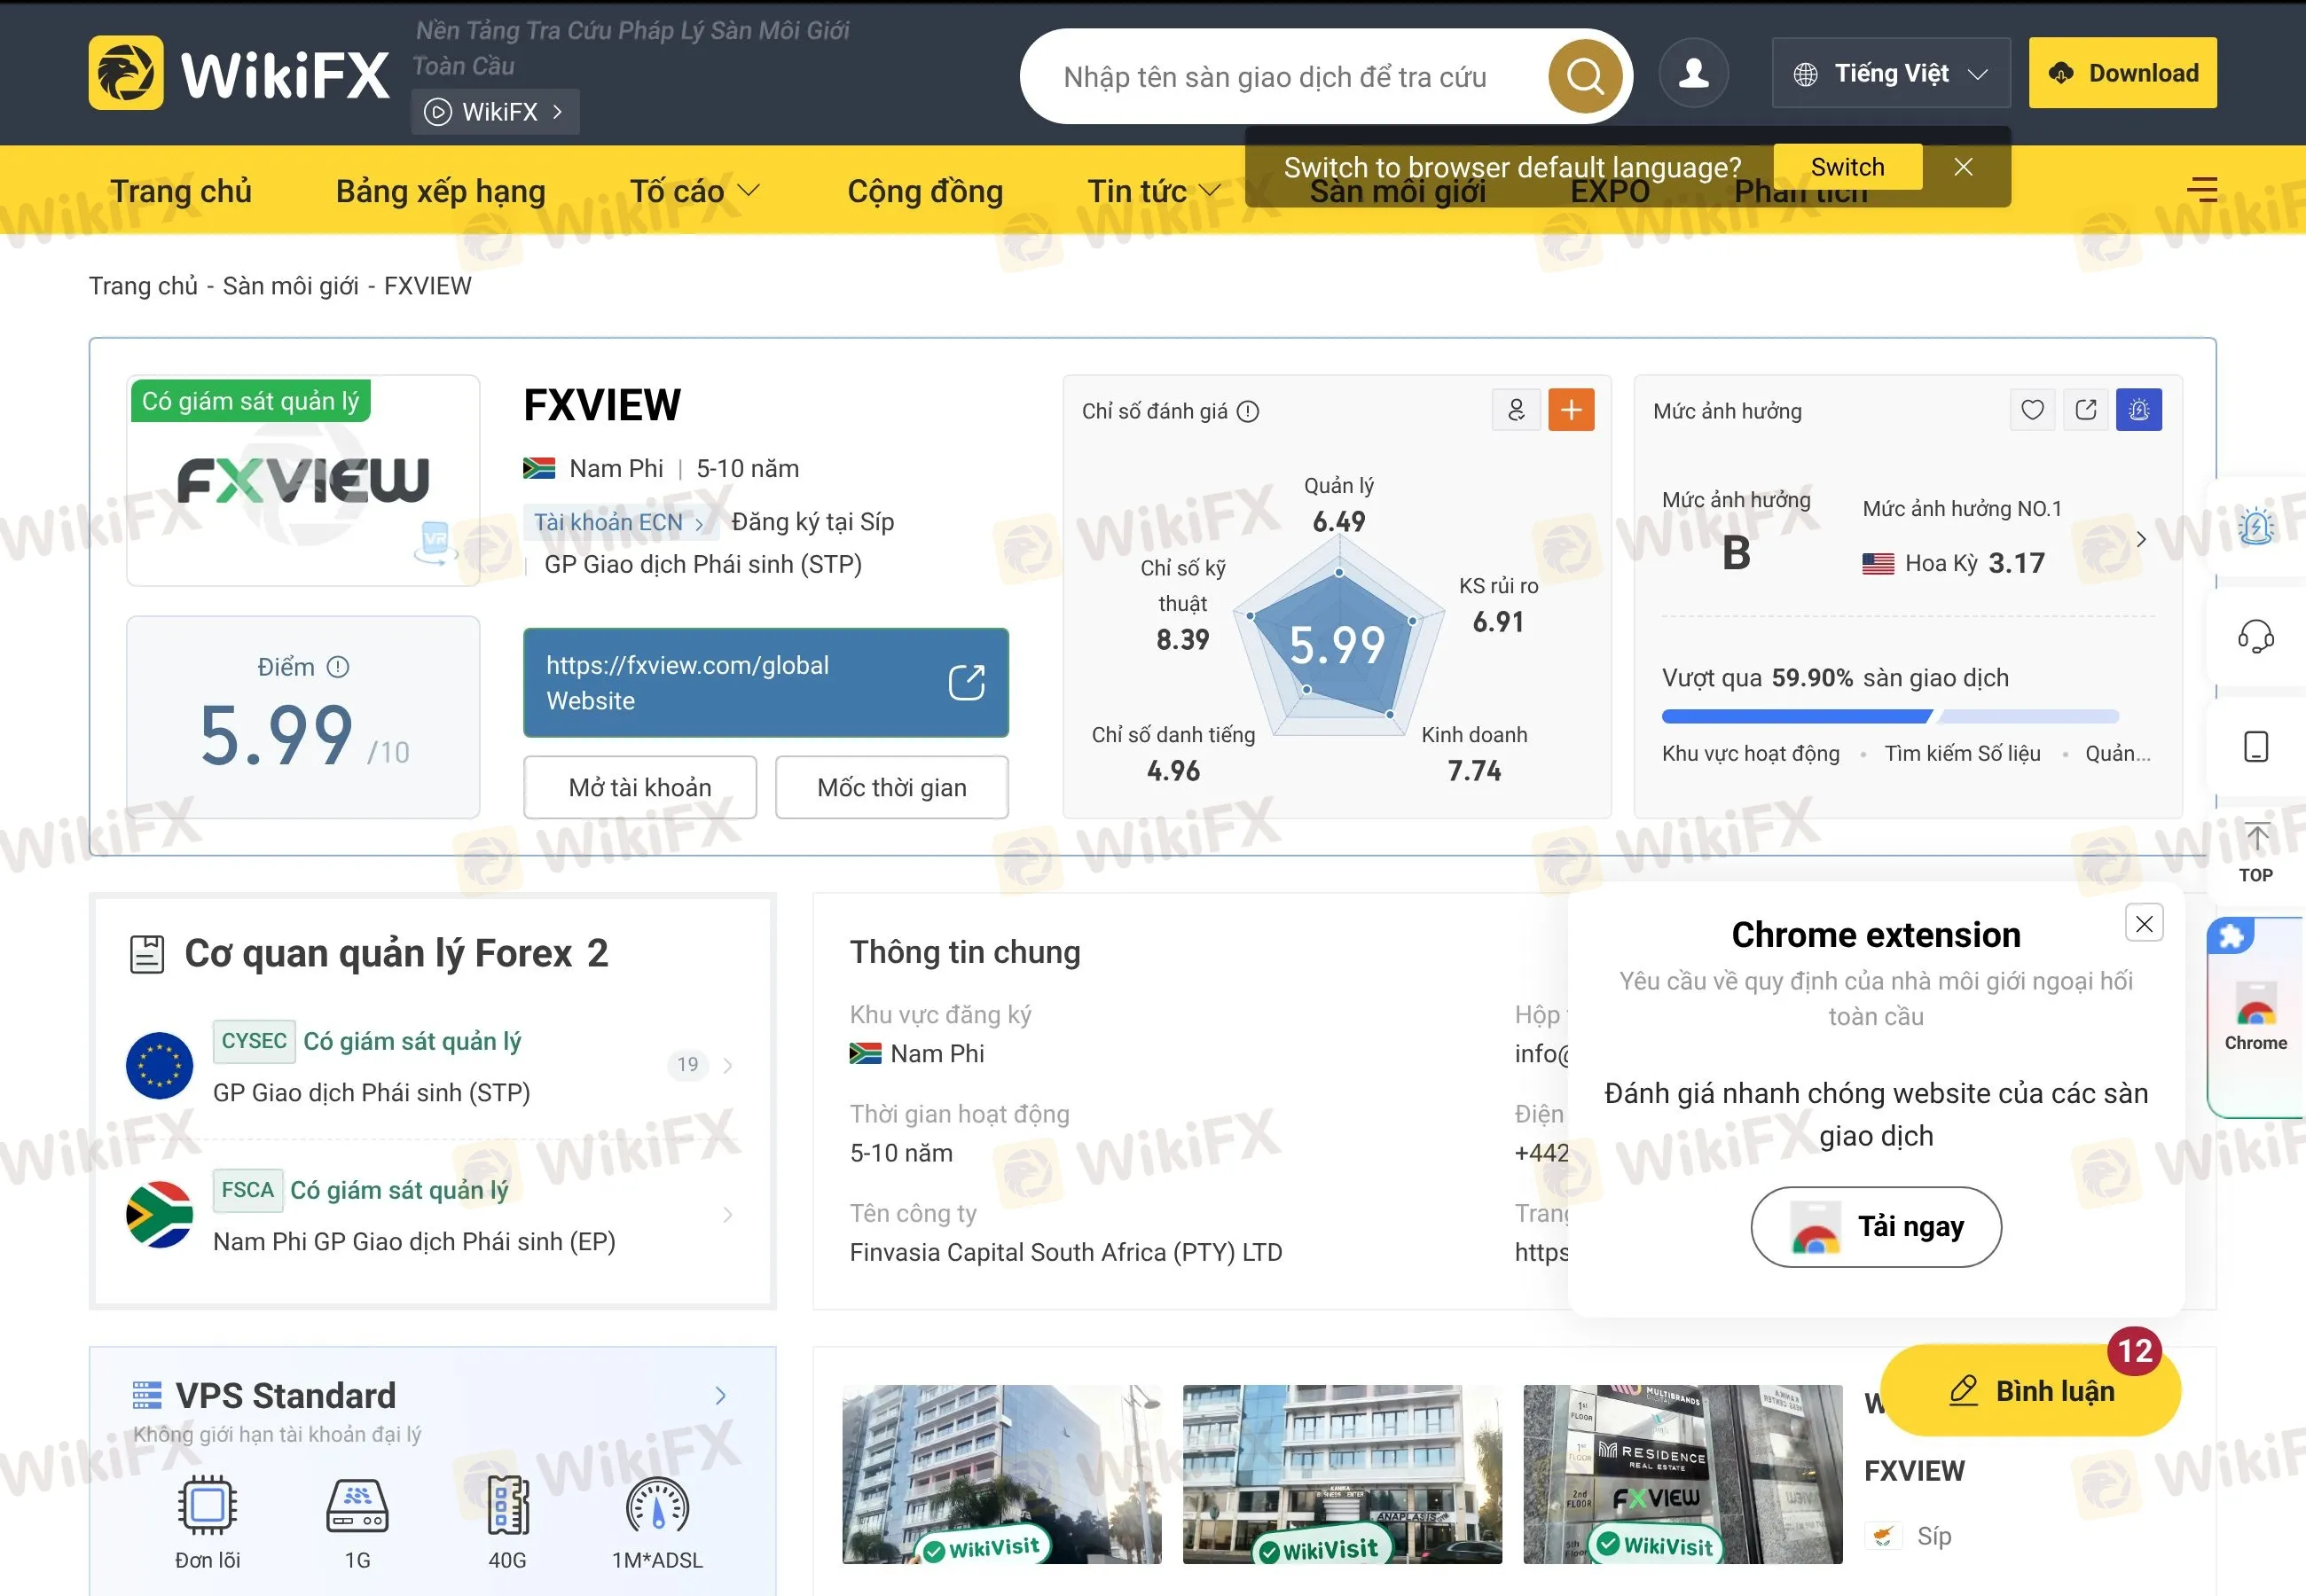The image size is (2306, 1596).
Task: Click the Tải ngay button
Action: [x=1875, y=1227]
